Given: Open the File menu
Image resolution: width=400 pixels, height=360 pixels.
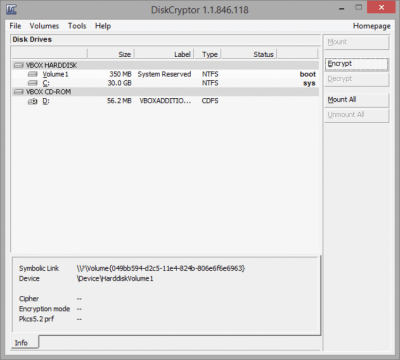Looking at the screenshot, I should pos(15,26).
